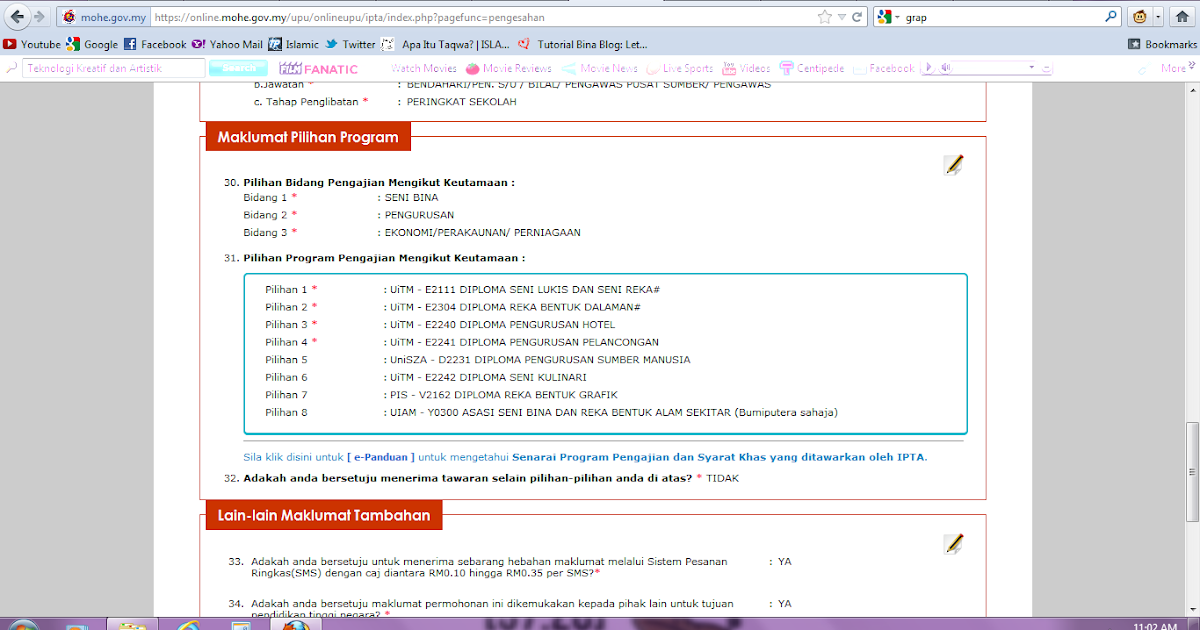Open 'Apa Itu Taqwa? | ISLA...' bookmark
Screen dimensions: 1200x630
[x=446, y=44]
